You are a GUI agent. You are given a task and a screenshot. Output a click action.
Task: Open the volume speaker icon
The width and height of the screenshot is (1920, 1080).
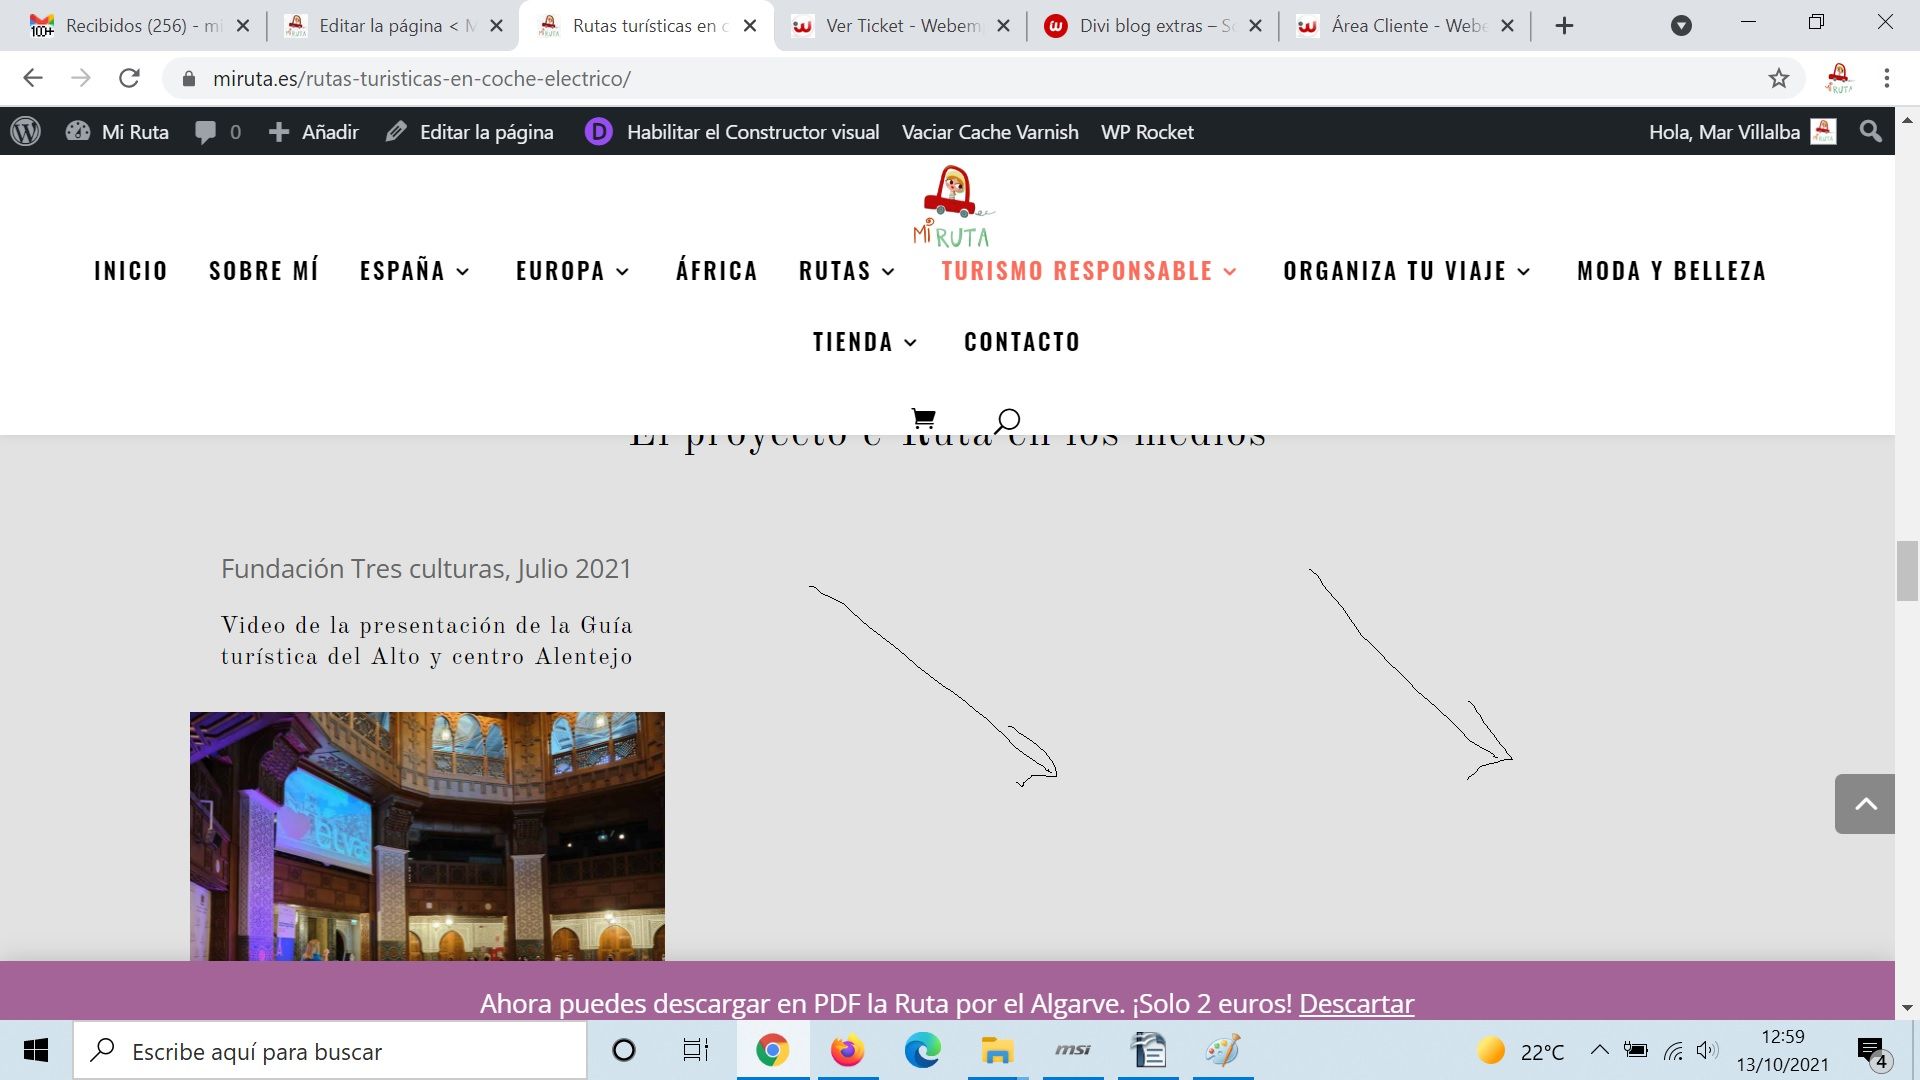1708,1050
